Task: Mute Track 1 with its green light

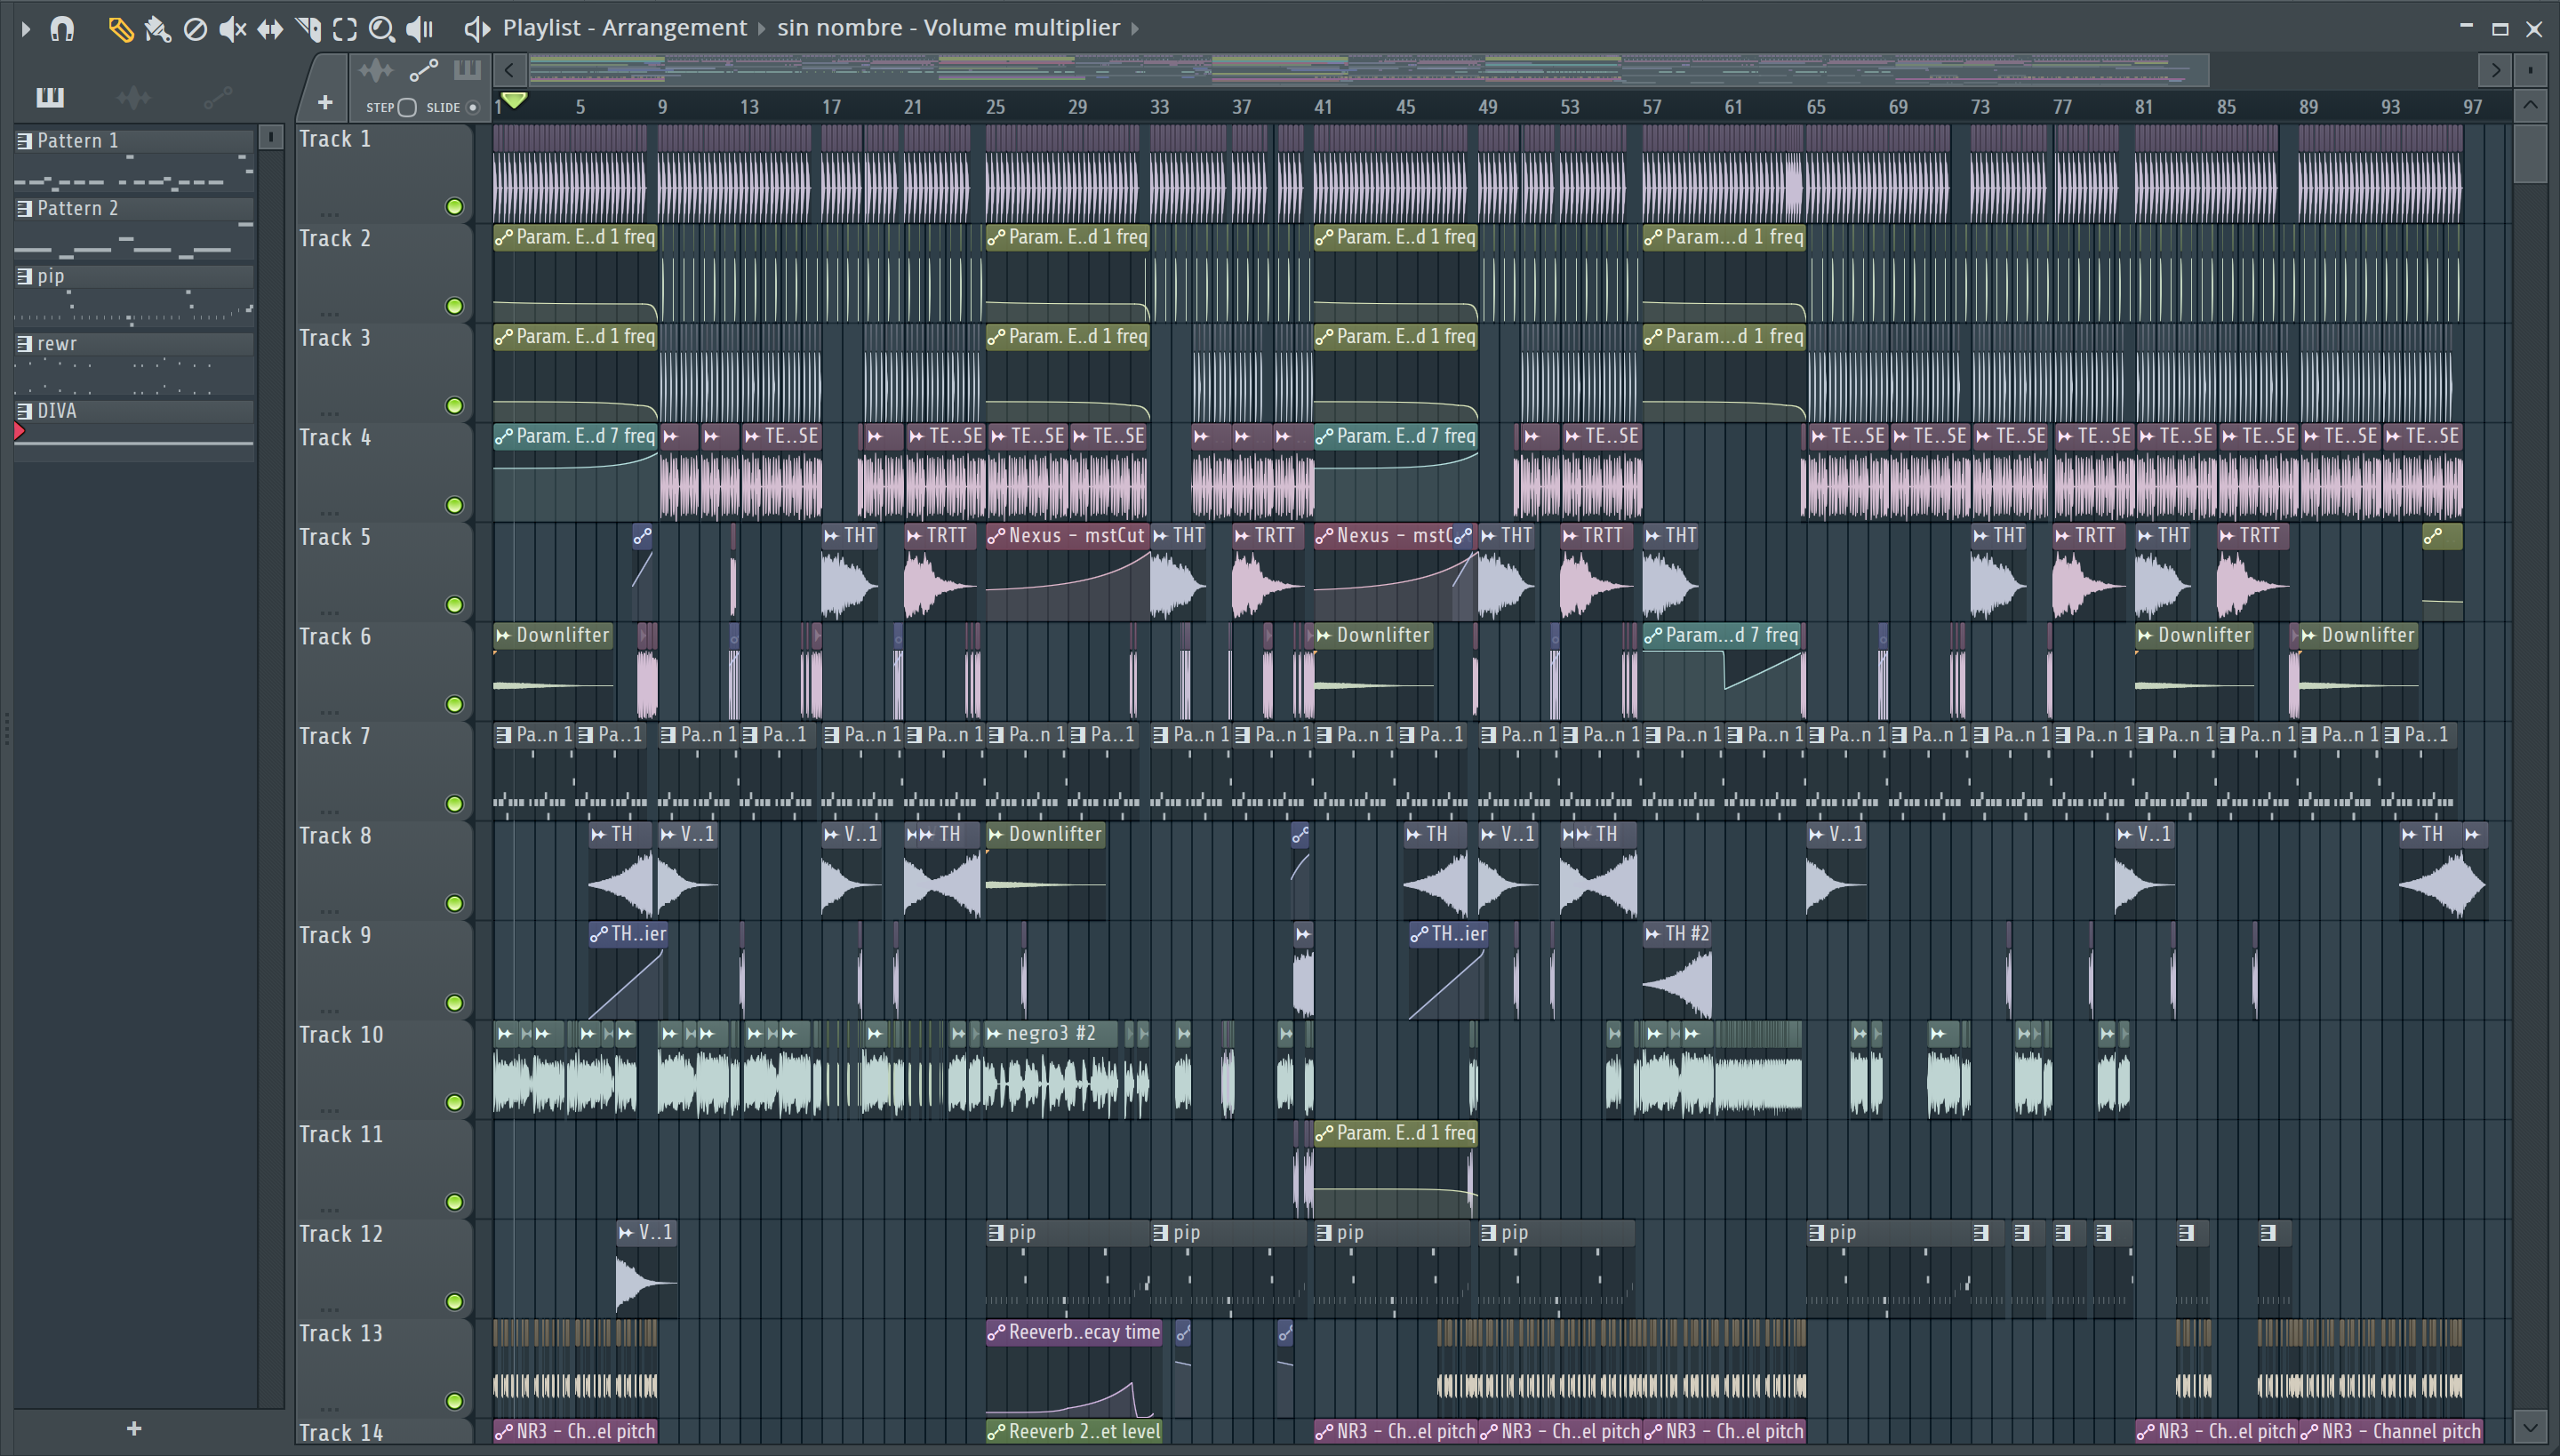Action: [454, 207]
